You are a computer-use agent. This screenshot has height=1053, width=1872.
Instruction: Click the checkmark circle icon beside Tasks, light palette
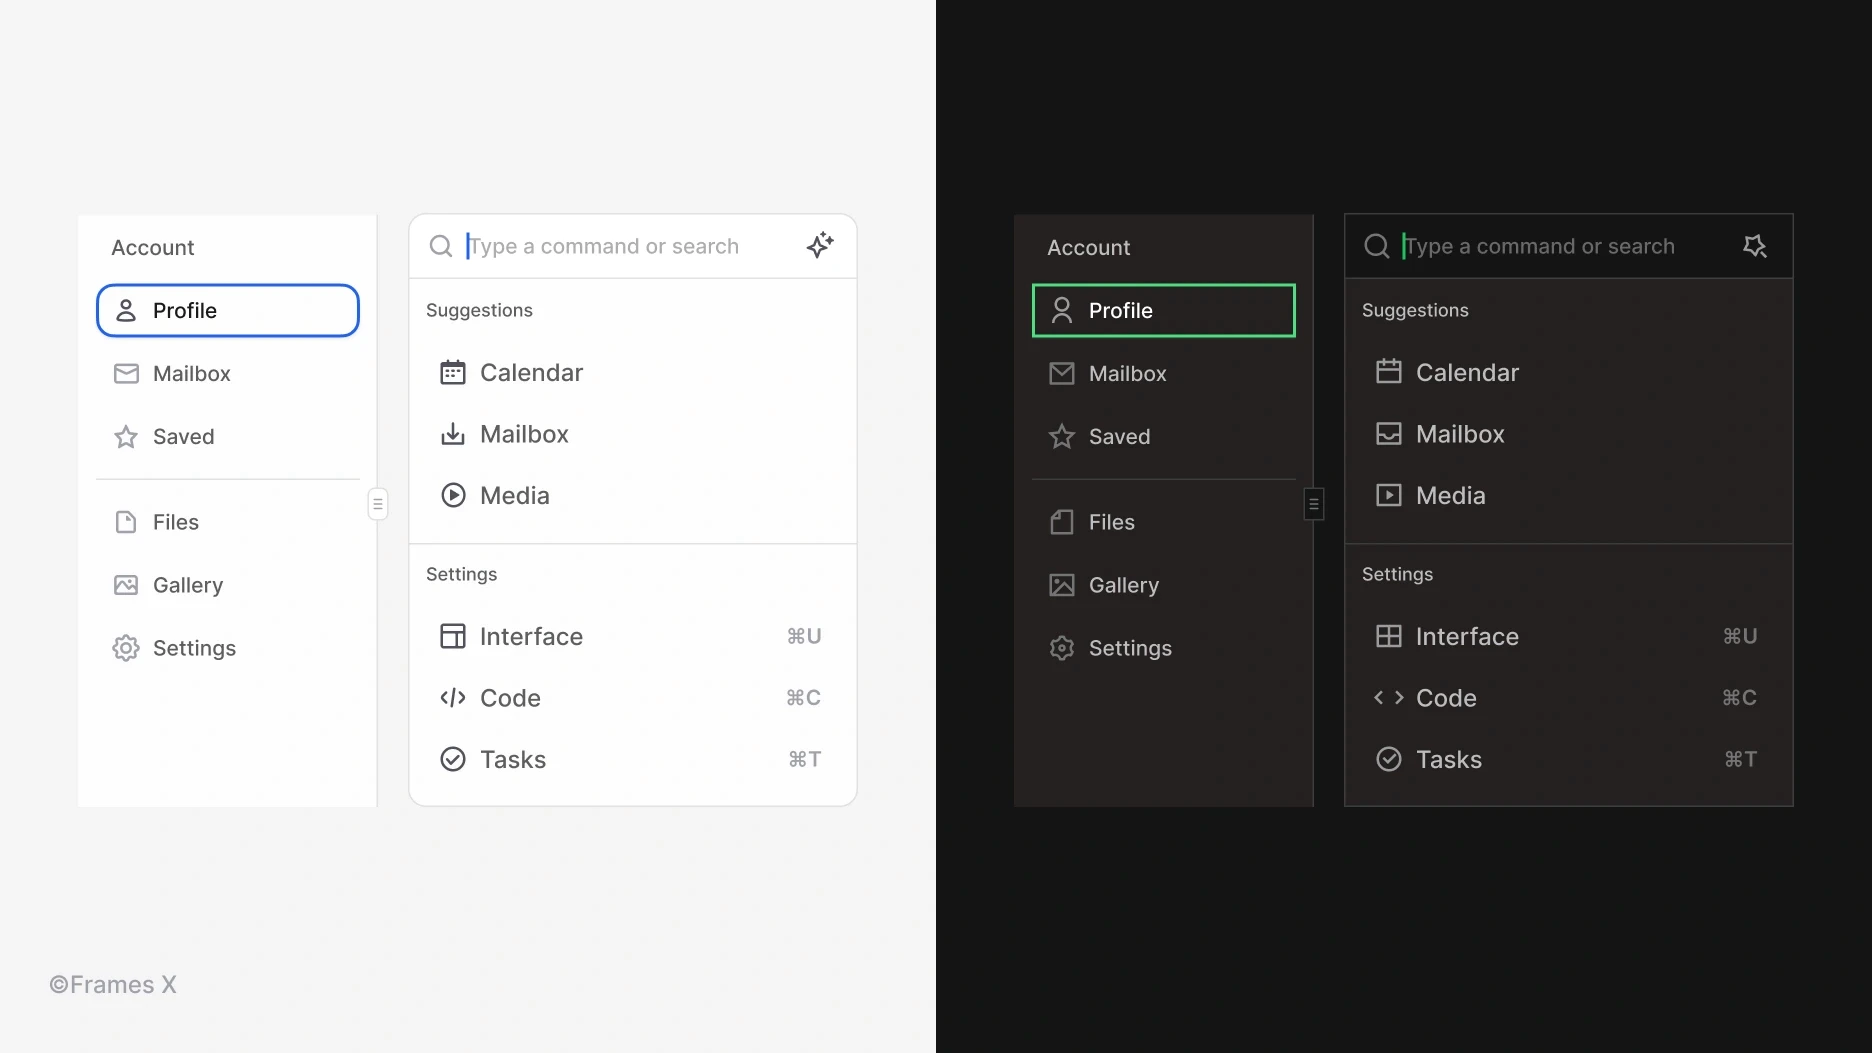click(453, 759)
